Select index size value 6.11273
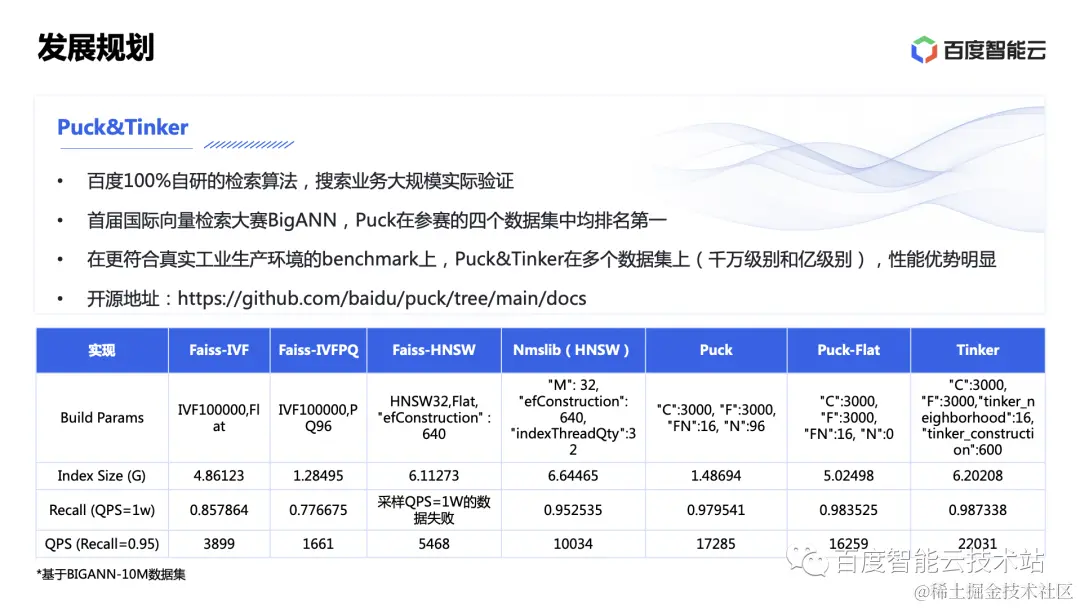The width and height of the screenshot is (1080, 608). click(434, 476)
